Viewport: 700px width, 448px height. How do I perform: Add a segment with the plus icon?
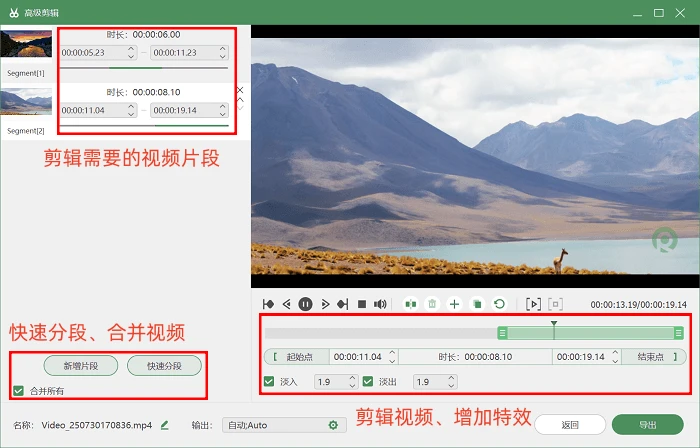pyautogui.click(x=454, y=304)
